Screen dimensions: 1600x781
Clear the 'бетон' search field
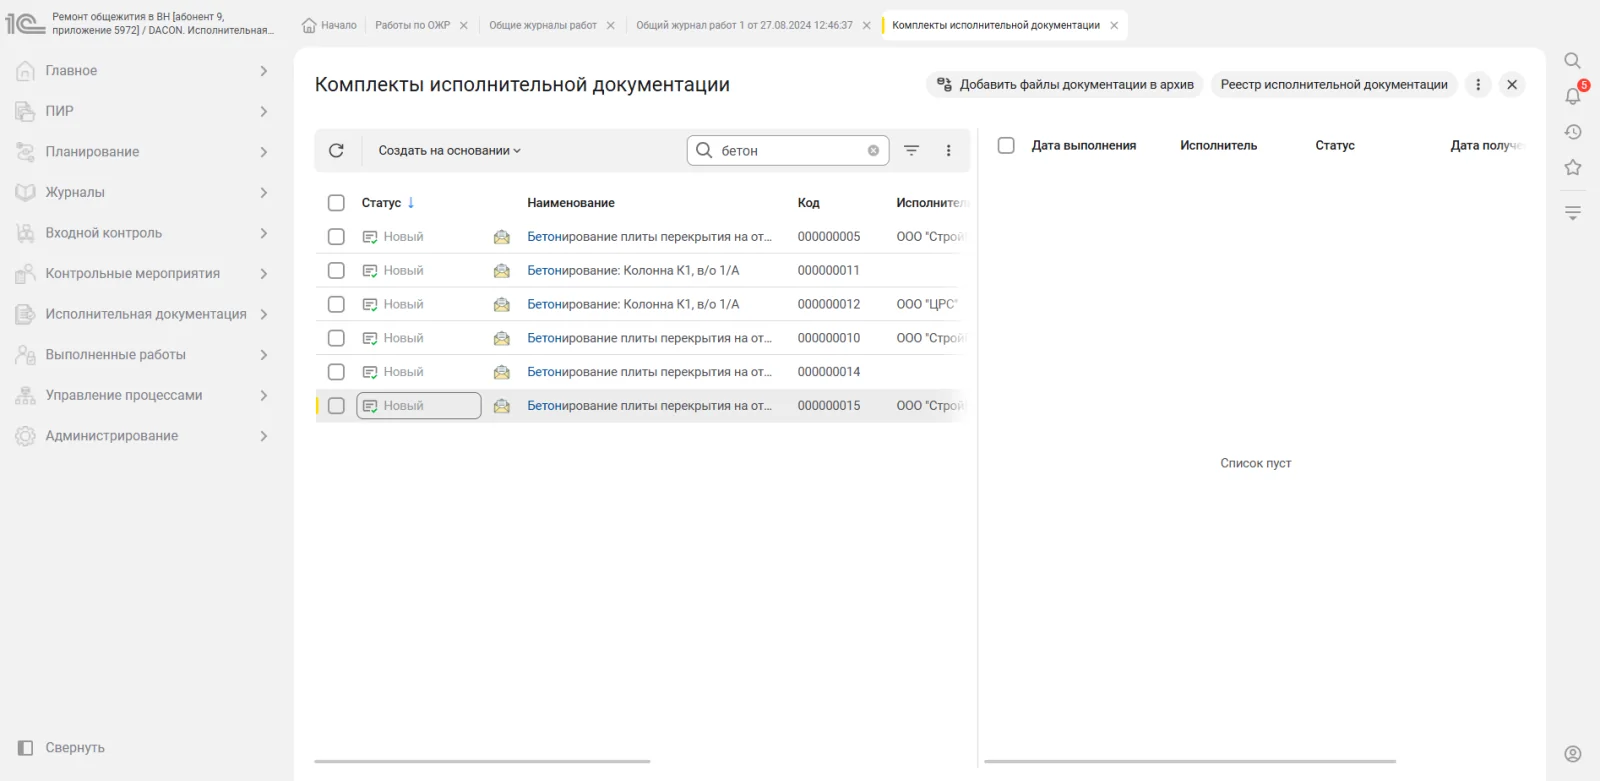coord(873,150)
